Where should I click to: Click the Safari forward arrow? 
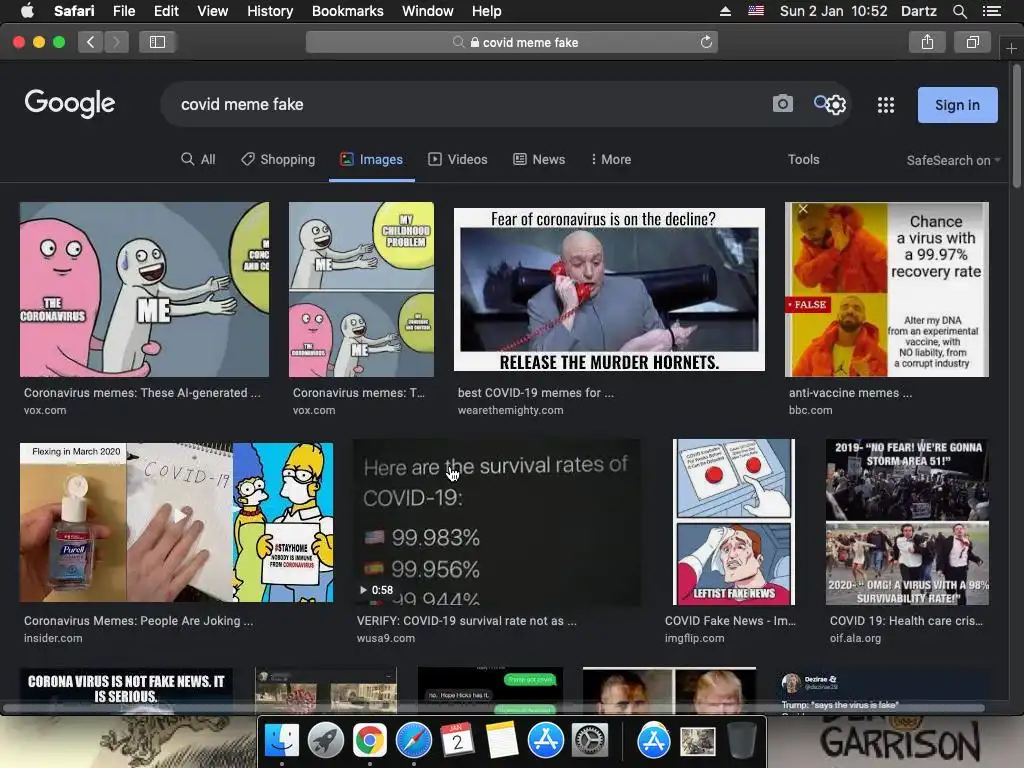click(116, 42)
